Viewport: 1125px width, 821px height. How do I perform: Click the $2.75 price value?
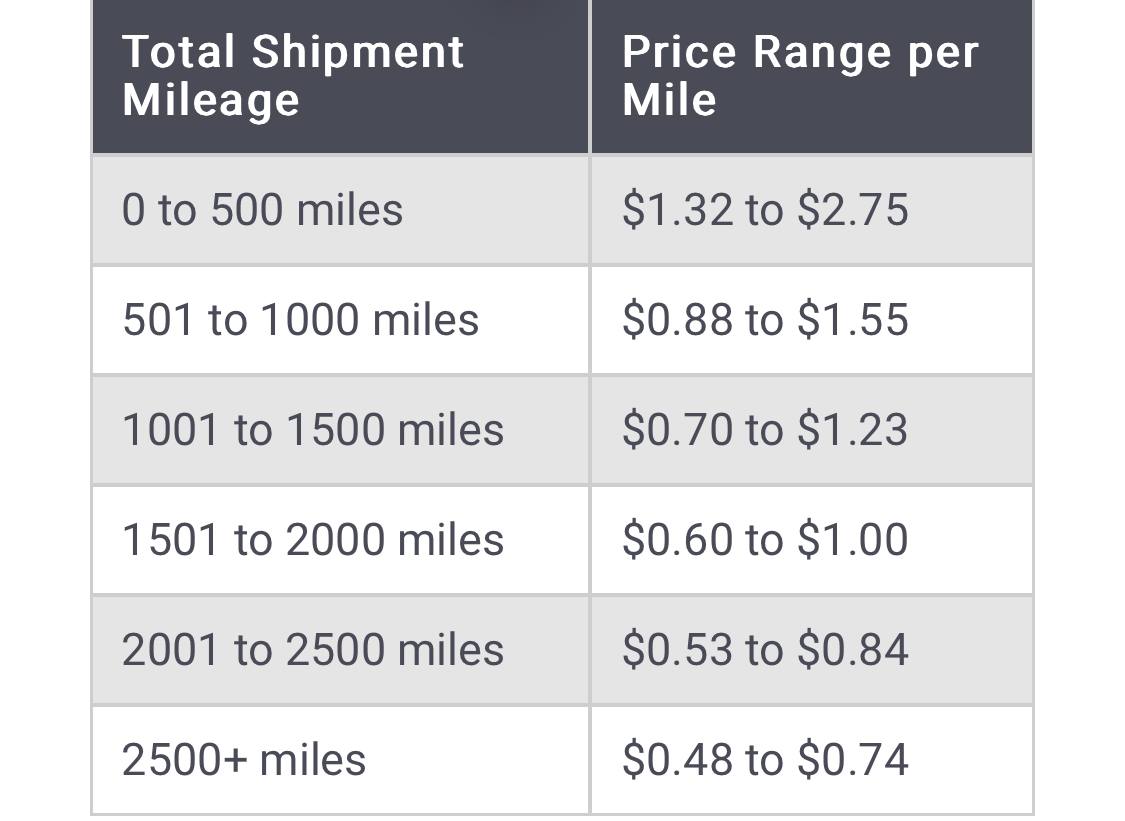(x=853, y=210)
